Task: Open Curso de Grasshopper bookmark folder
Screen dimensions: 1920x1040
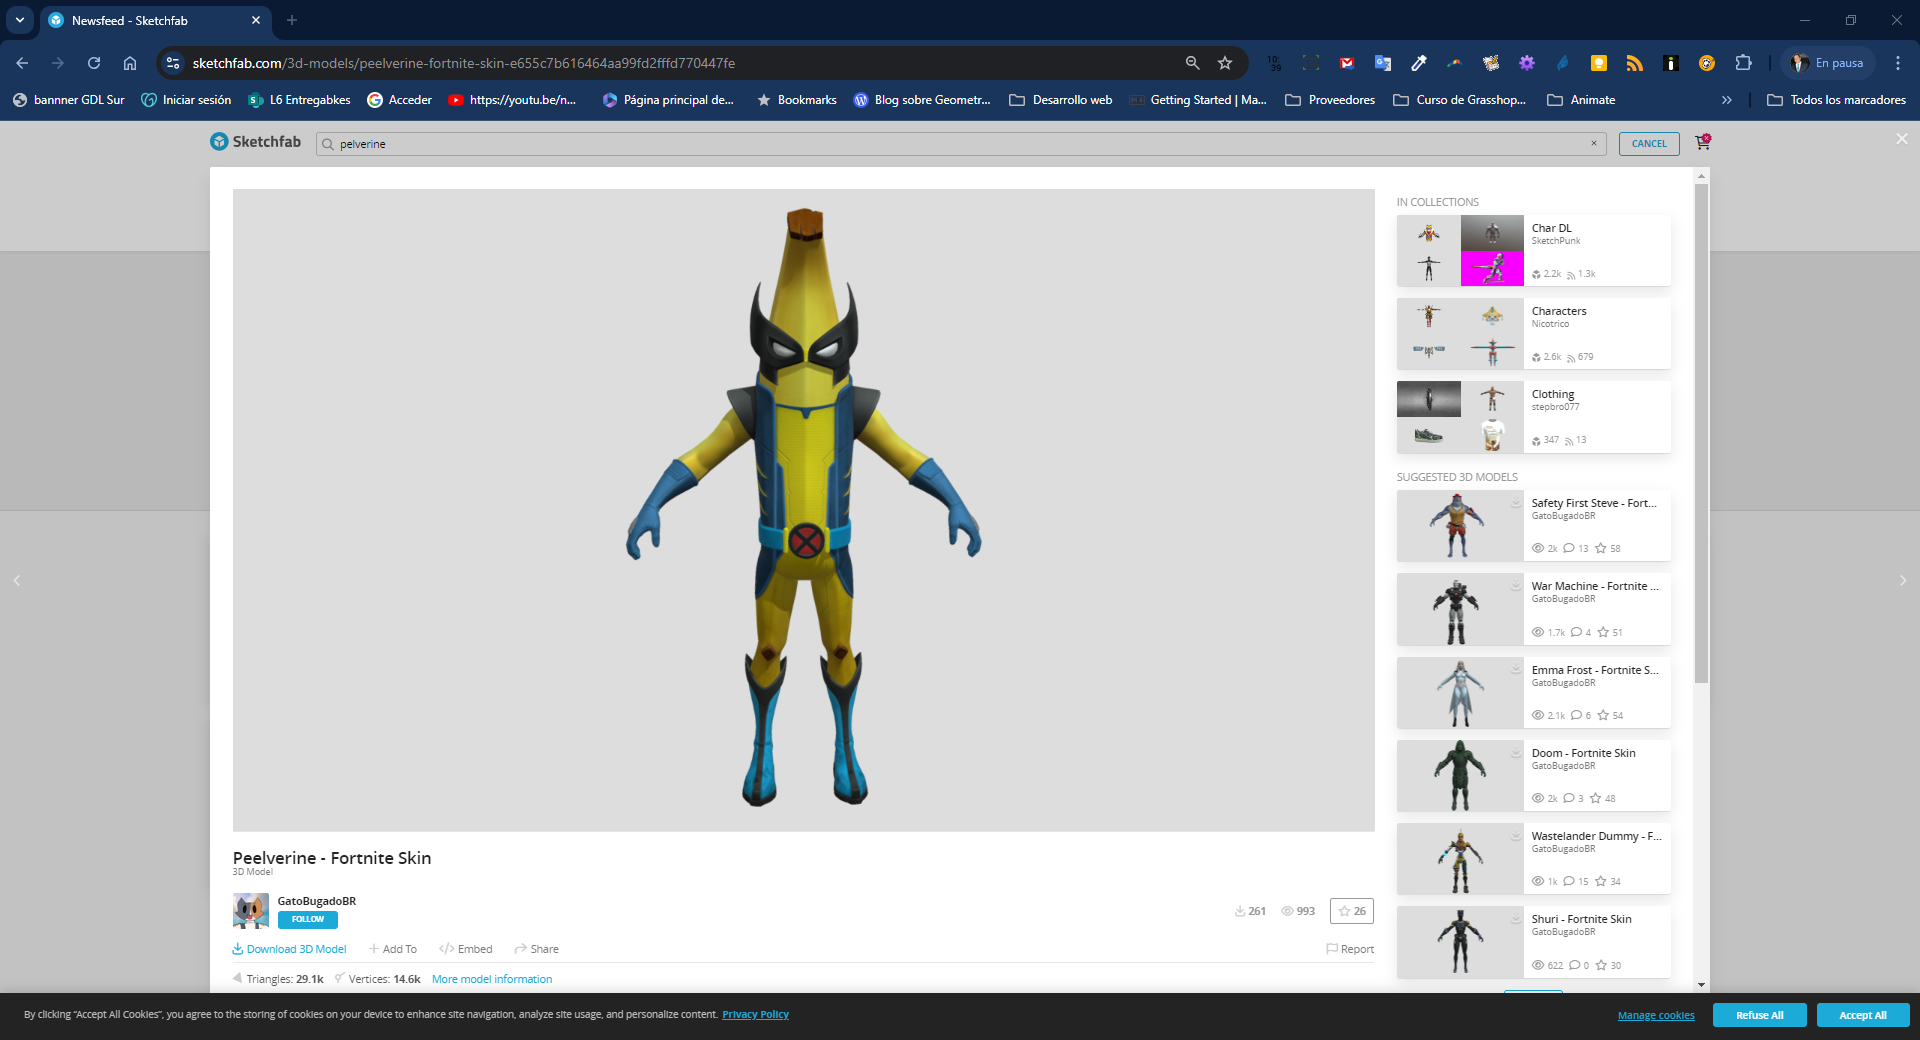Action: pyautogui.click(x=1460, y=100)
